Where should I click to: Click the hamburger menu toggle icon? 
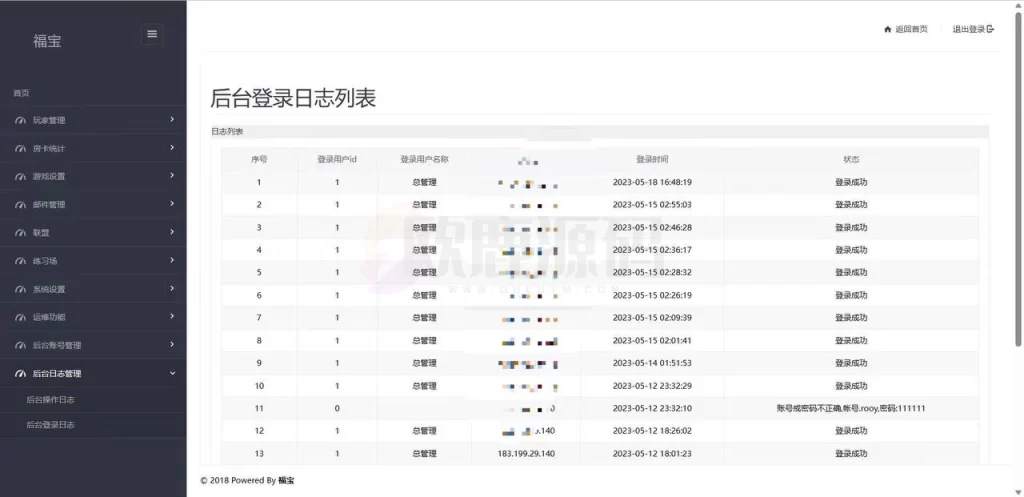(x=152, y=34)
